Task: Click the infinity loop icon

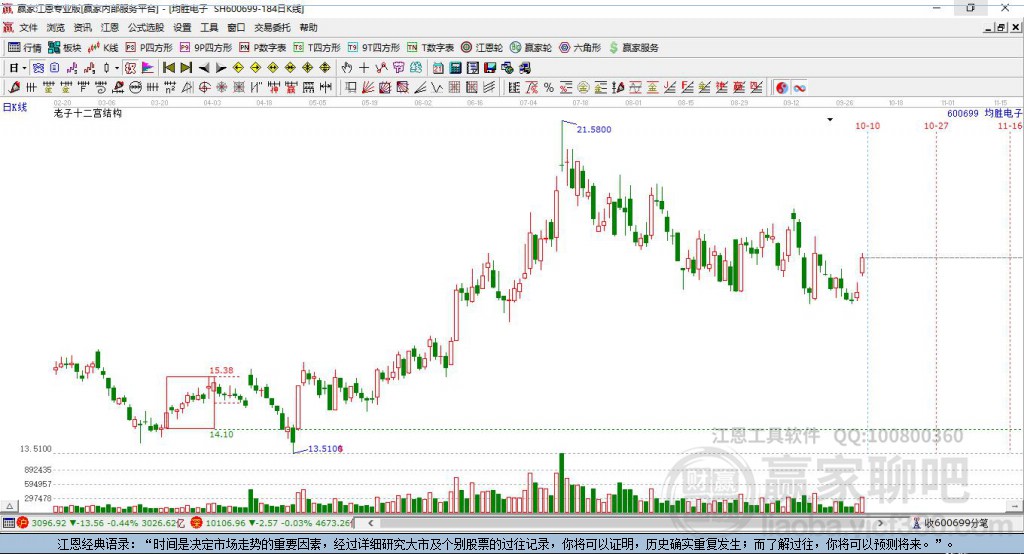Action: [799, 88]
